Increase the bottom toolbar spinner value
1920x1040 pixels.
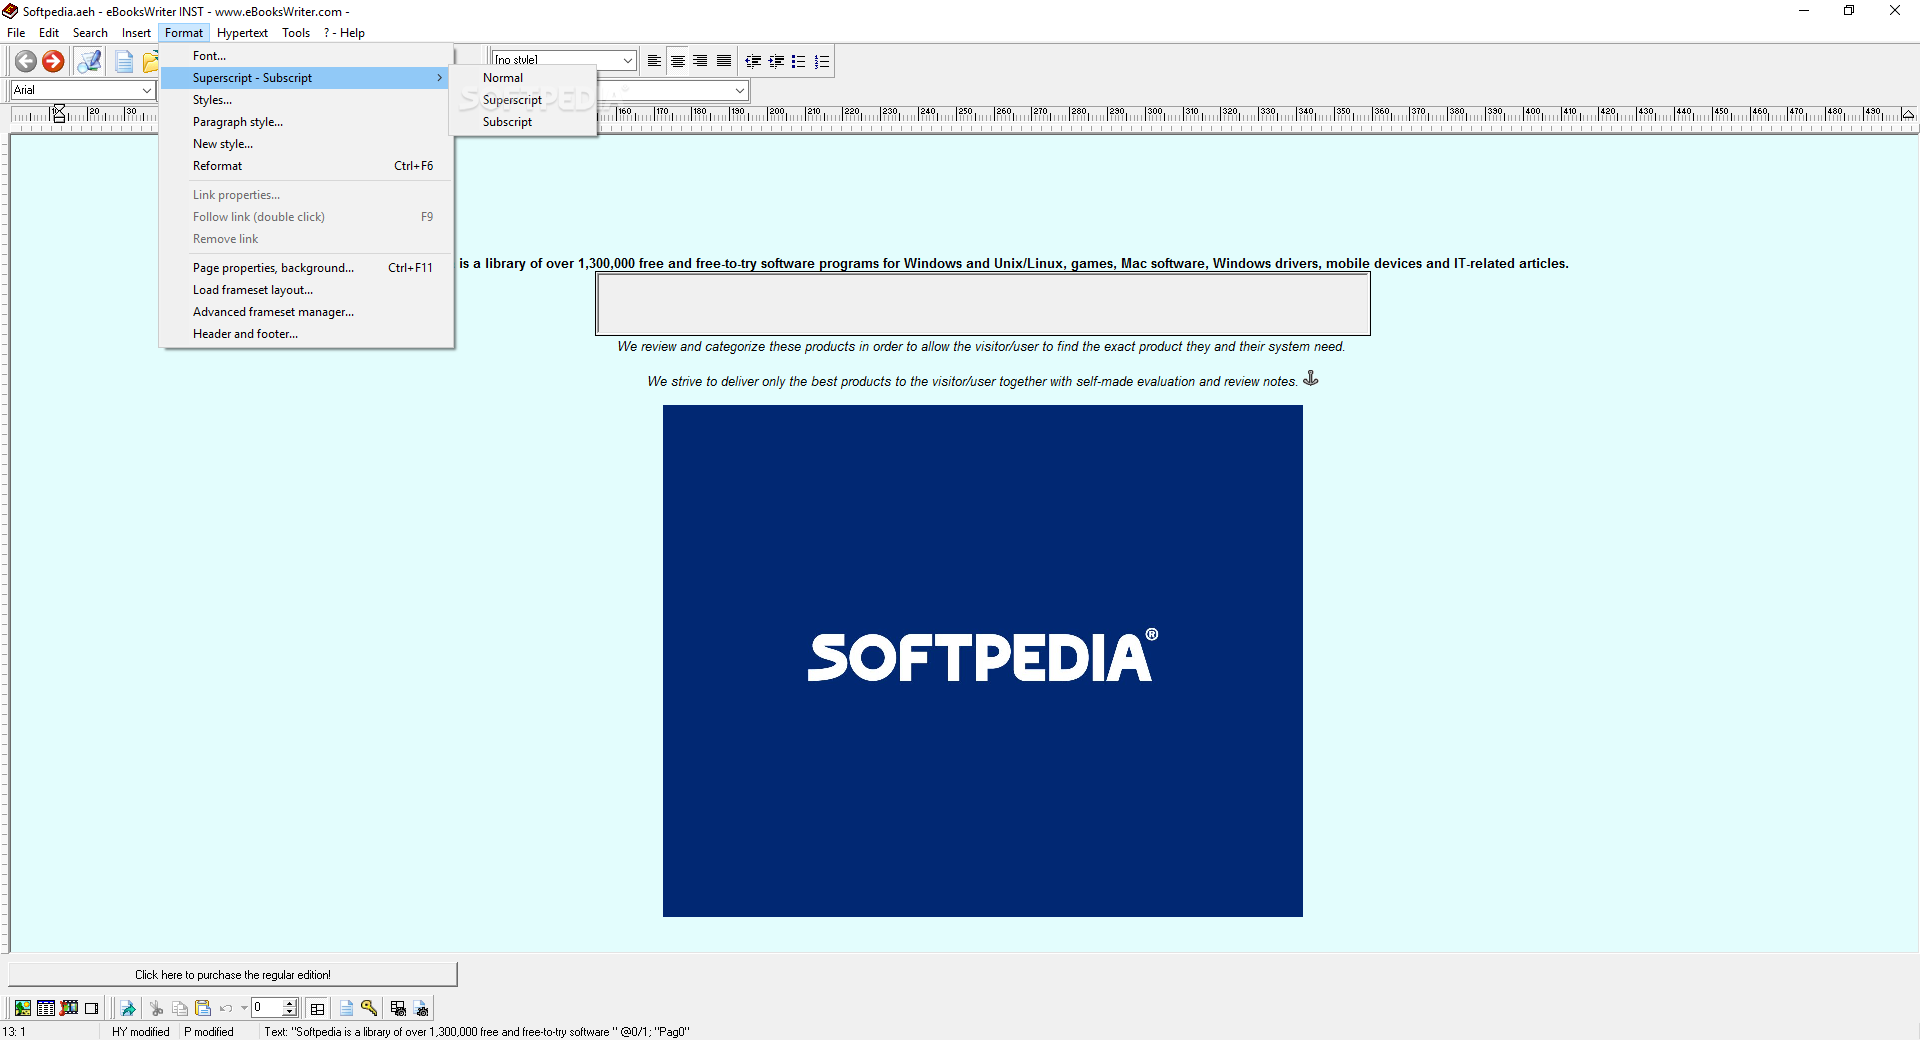pyautogui.click(x=290, y=1003)
